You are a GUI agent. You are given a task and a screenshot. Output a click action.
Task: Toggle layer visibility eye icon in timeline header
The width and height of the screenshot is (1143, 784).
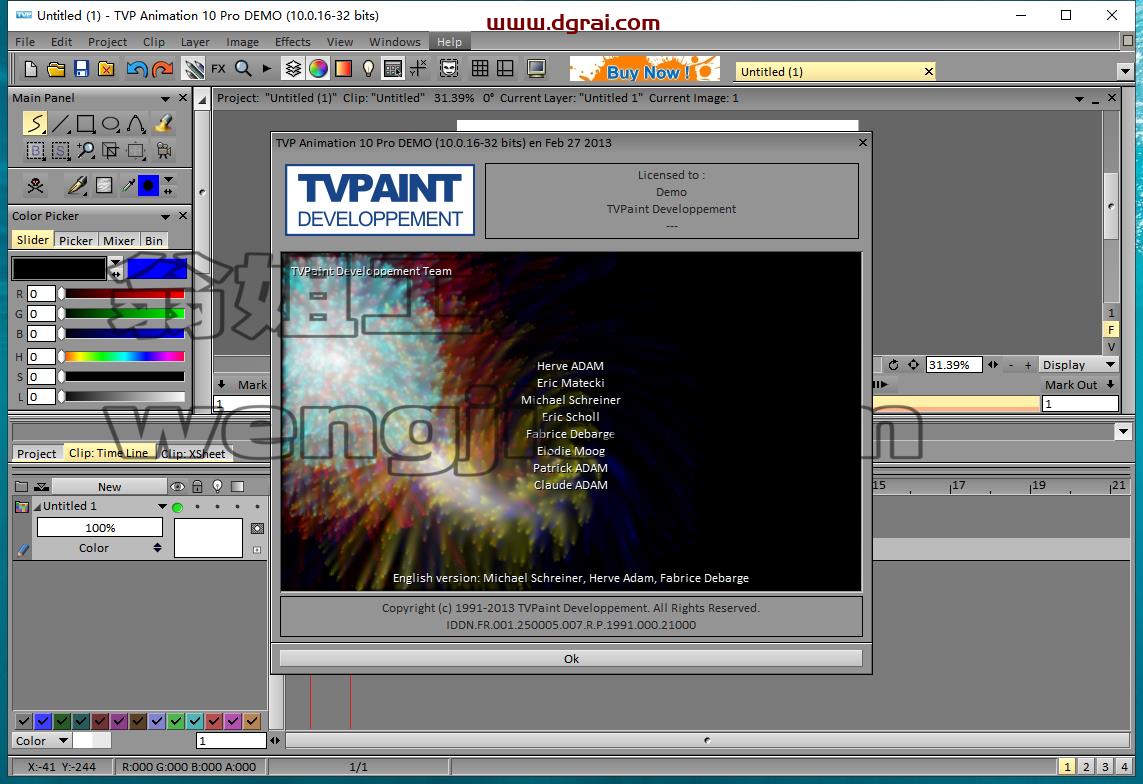[x=177, y=486]
